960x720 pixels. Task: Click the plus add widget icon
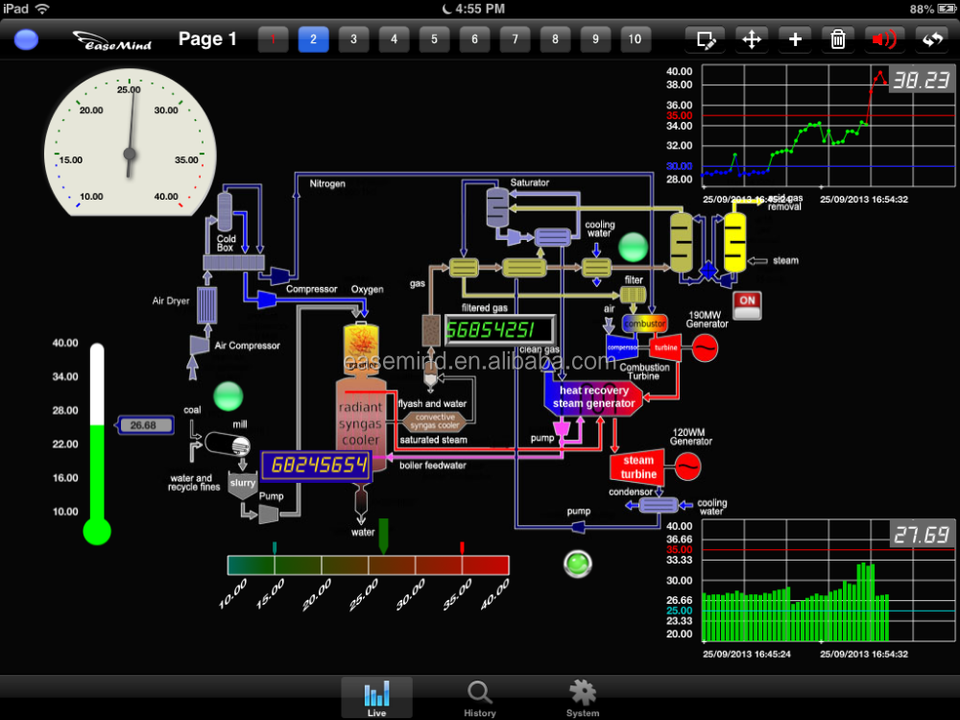tap(795, 40)
